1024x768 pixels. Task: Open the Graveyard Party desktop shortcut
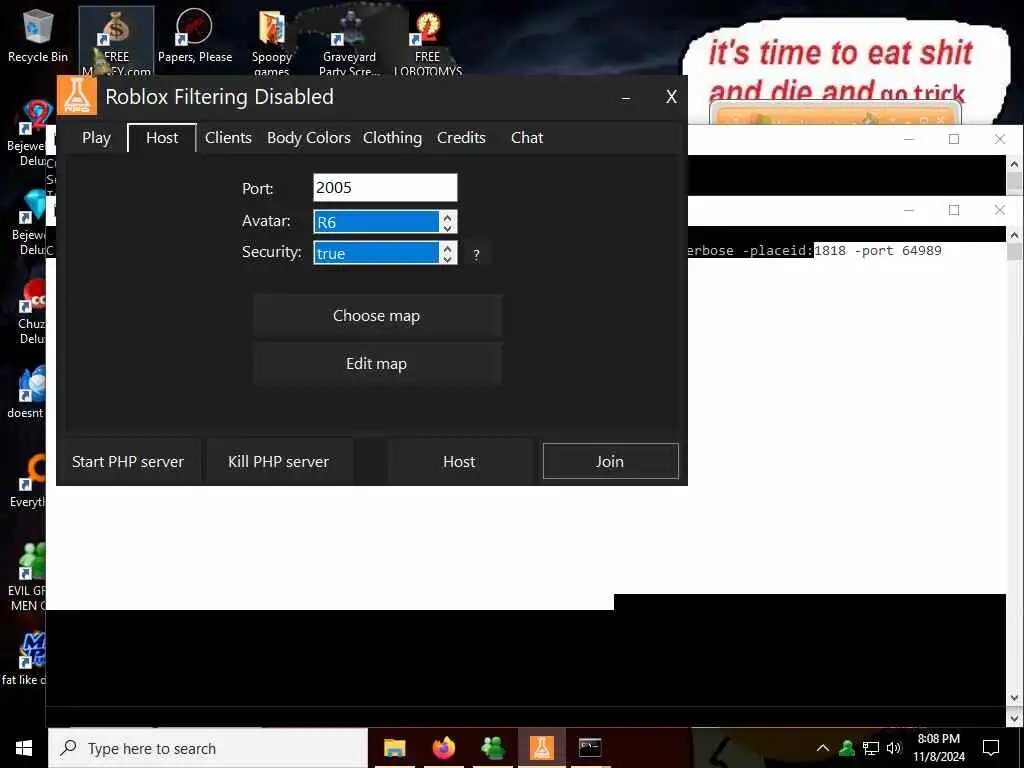click(349, 40)
